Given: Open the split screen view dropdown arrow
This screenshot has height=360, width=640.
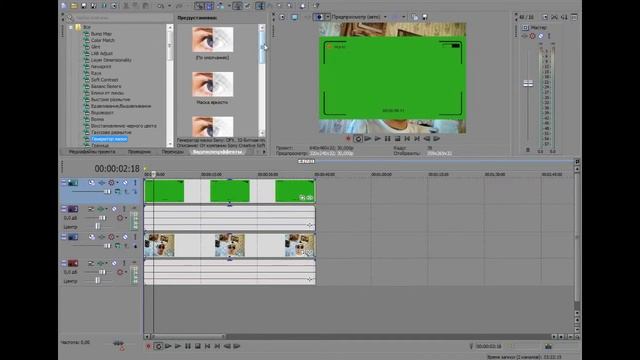Looking at the screenshot, I should (x=327, y=17).
